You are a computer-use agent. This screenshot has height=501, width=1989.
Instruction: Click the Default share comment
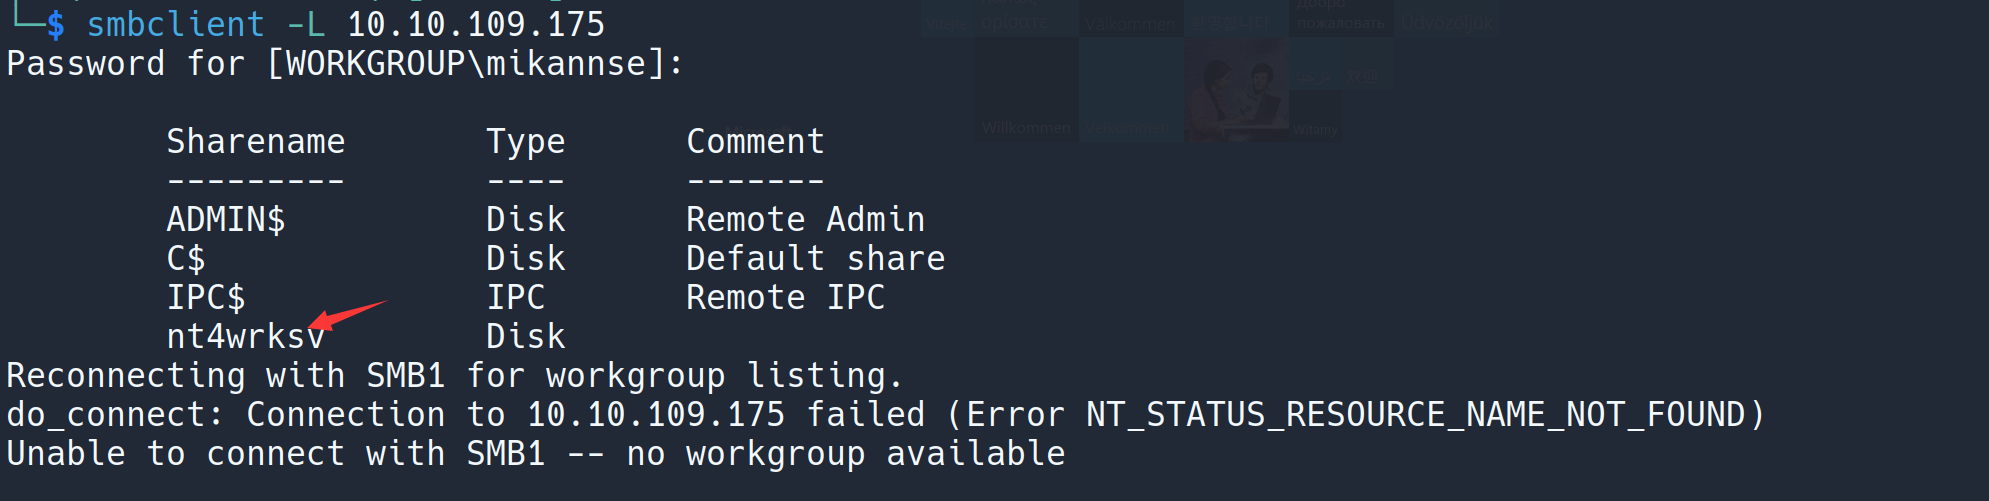815,259
